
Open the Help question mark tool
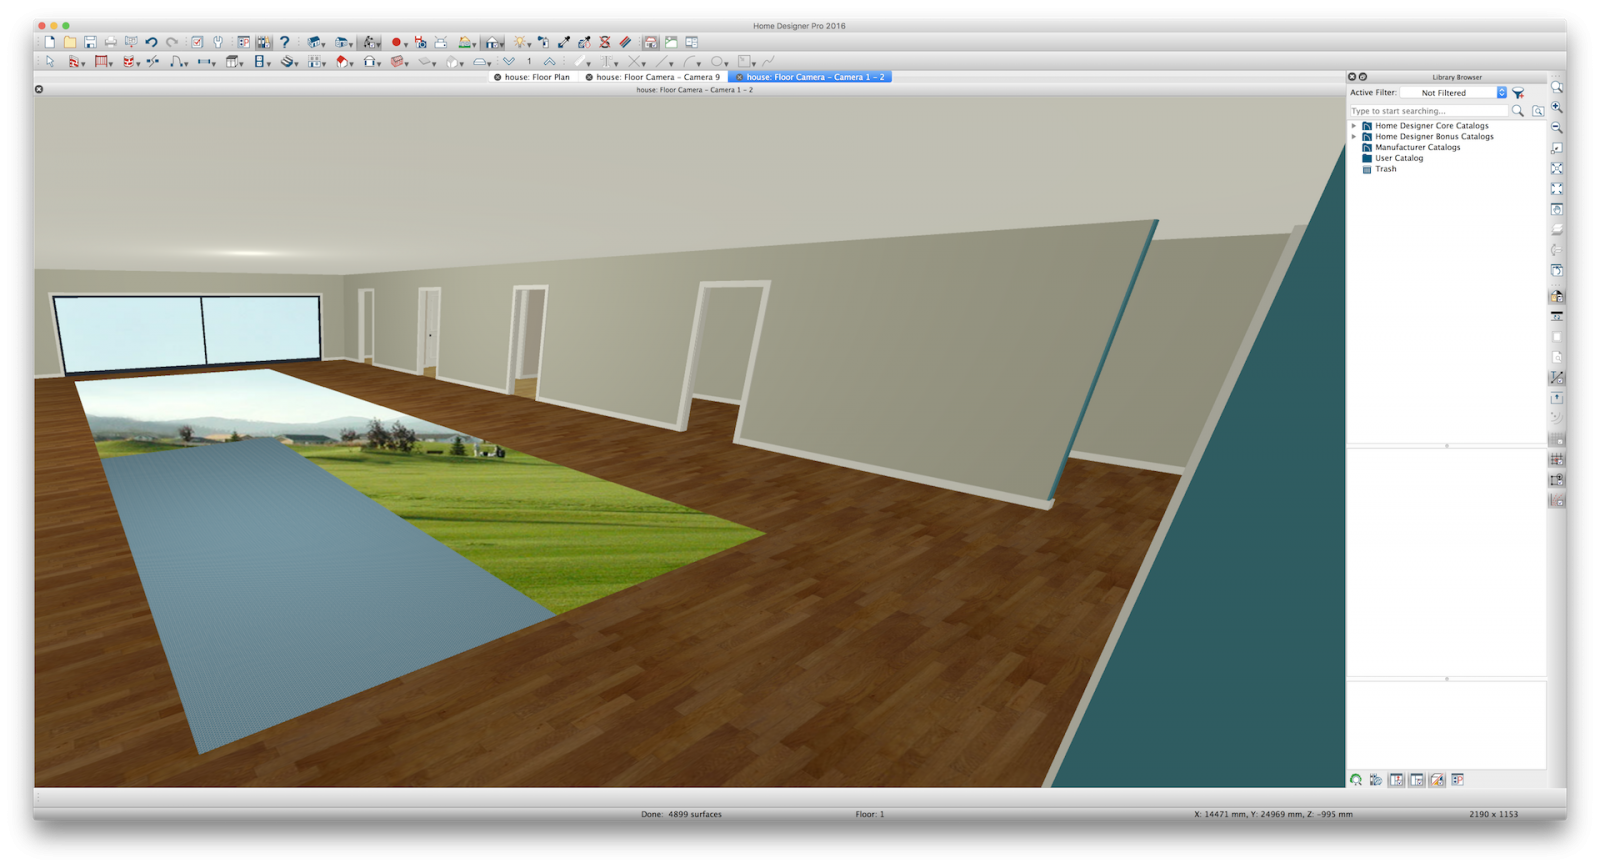click(285, 42)
